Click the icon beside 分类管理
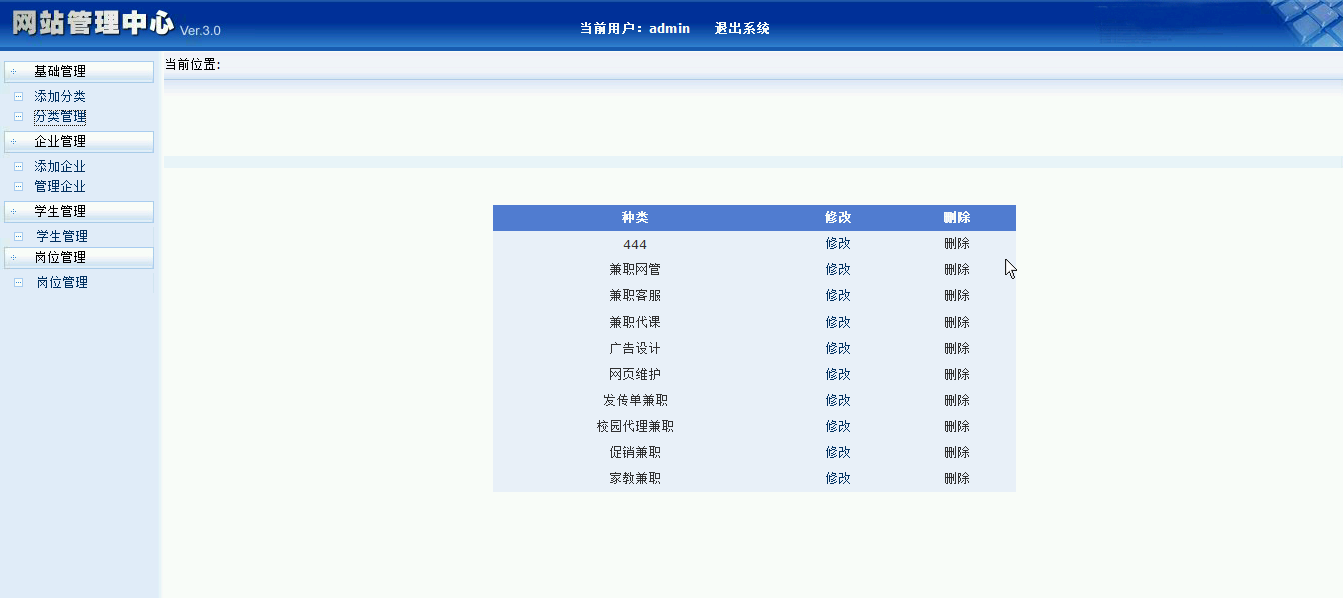 [x=18, y=117]
